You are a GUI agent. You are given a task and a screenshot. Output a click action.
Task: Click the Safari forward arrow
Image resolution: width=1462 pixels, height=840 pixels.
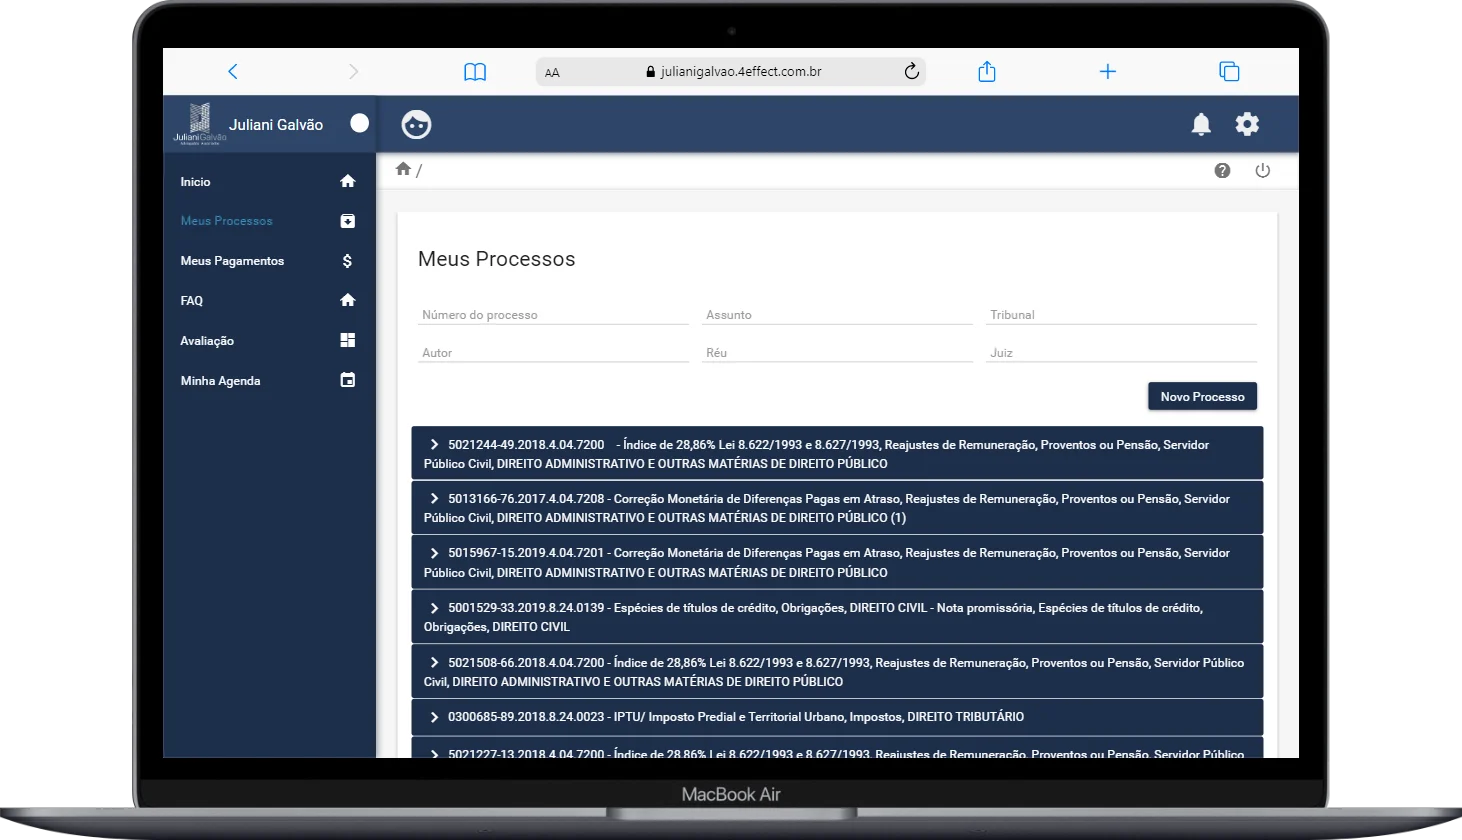point(353,71)
